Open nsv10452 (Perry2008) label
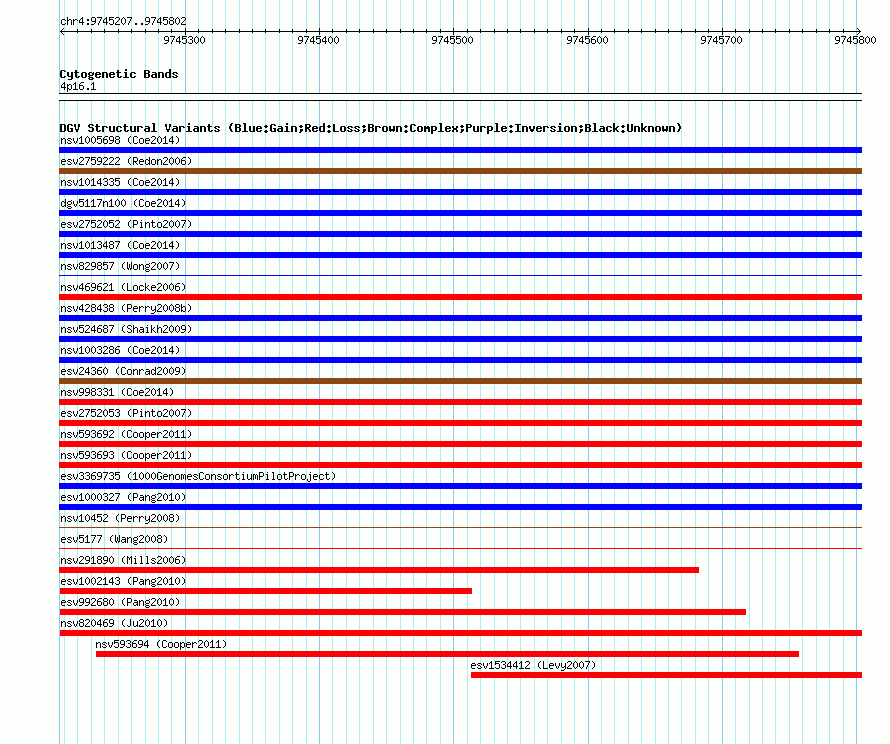The width and height of the screenshot is (890, 744). (120, 518)
